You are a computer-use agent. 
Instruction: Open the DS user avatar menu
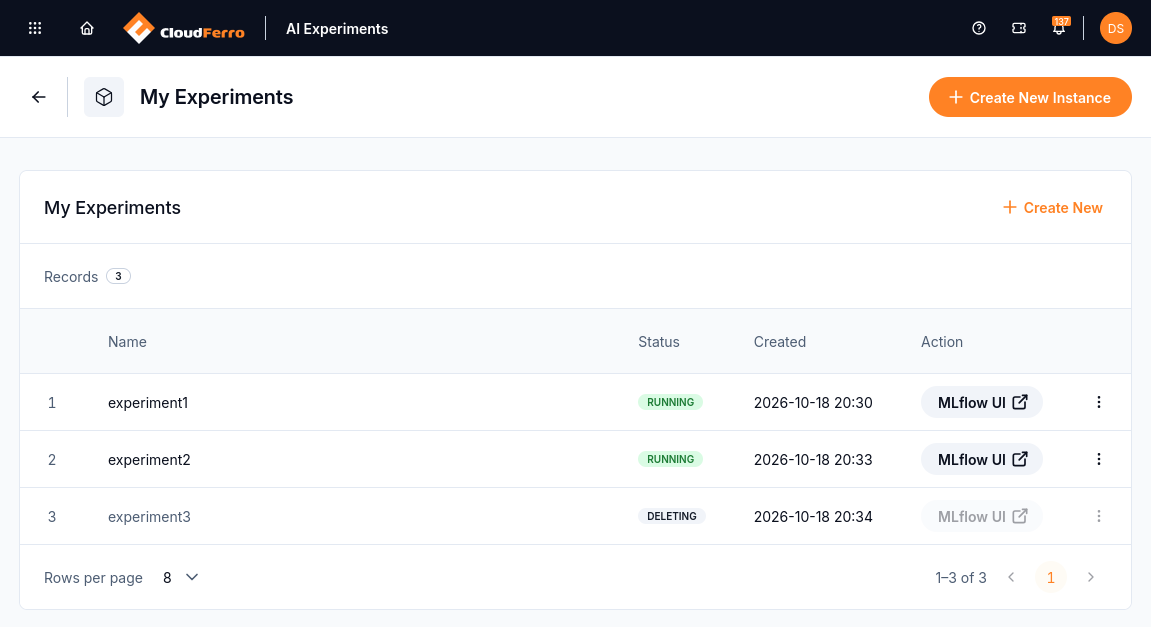click(x=1115, y=29)
